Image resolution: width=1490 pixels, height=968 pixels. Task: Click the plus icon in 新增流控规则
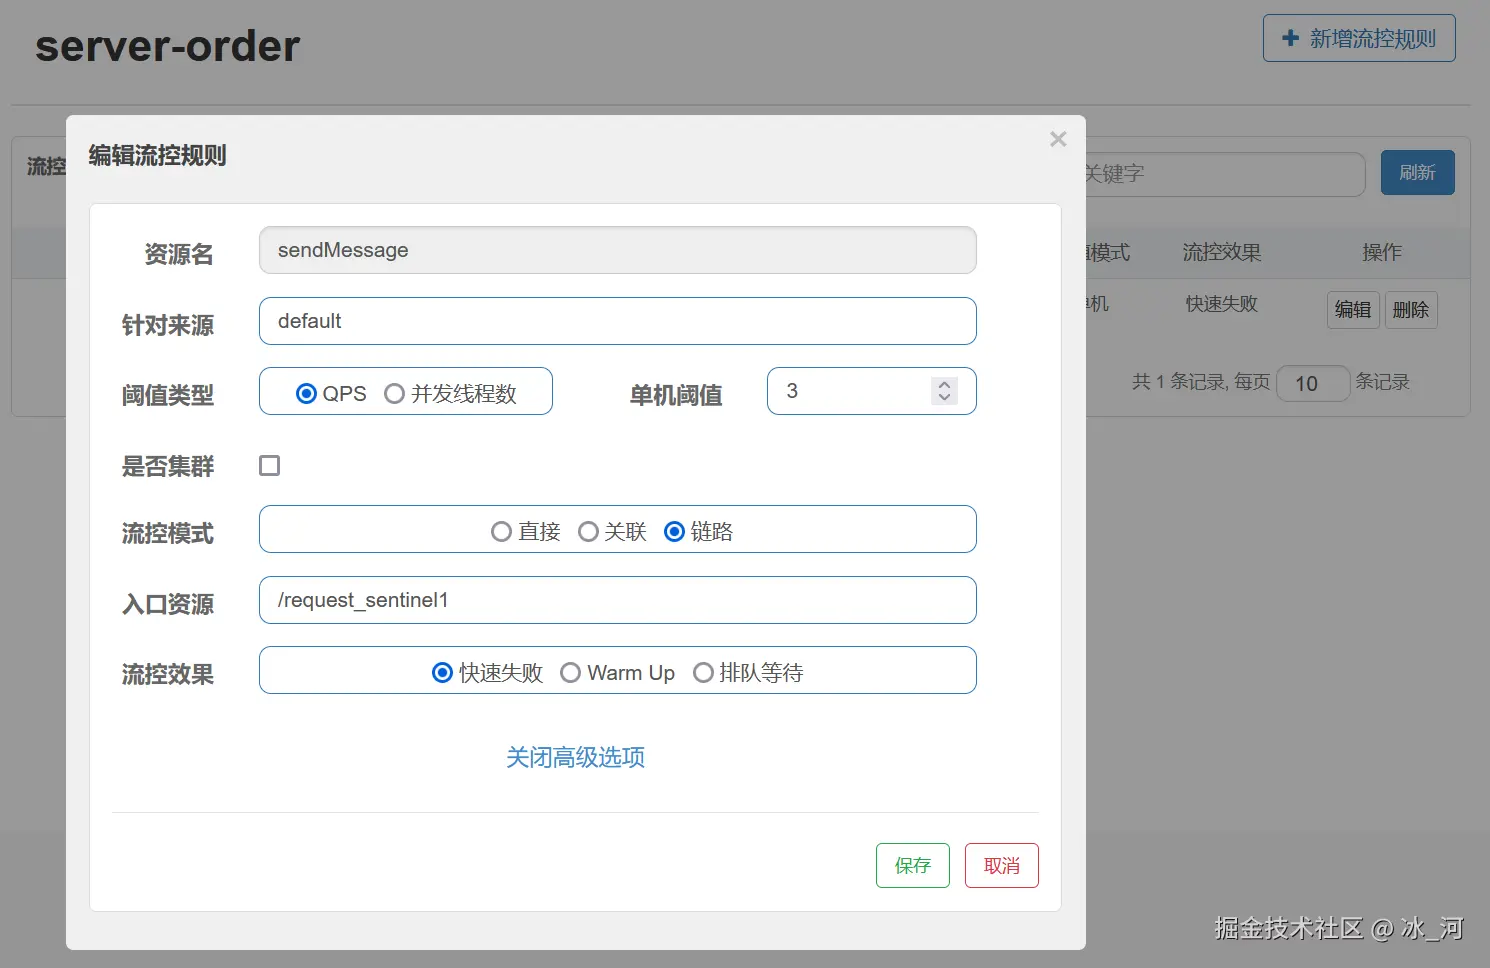coord(1291,38)
